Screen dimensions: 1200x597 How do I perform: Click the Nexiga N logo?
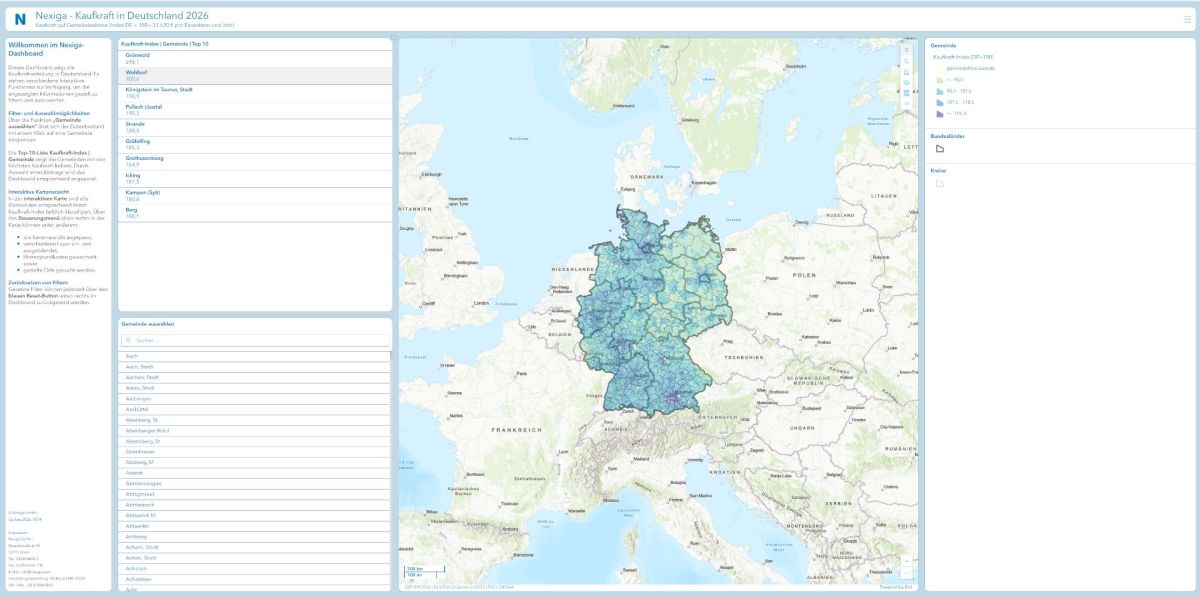[x=19, y=18]
